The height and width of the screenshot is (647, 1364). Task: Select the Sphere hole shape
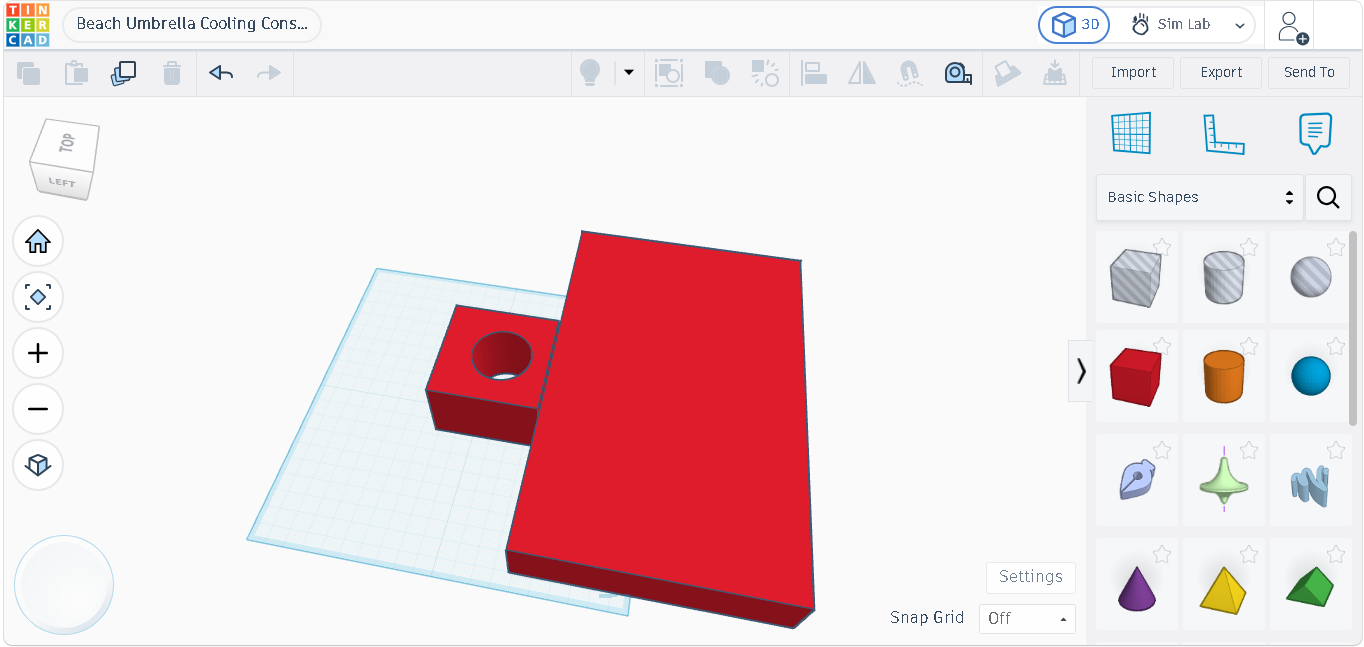point(1310,277)
